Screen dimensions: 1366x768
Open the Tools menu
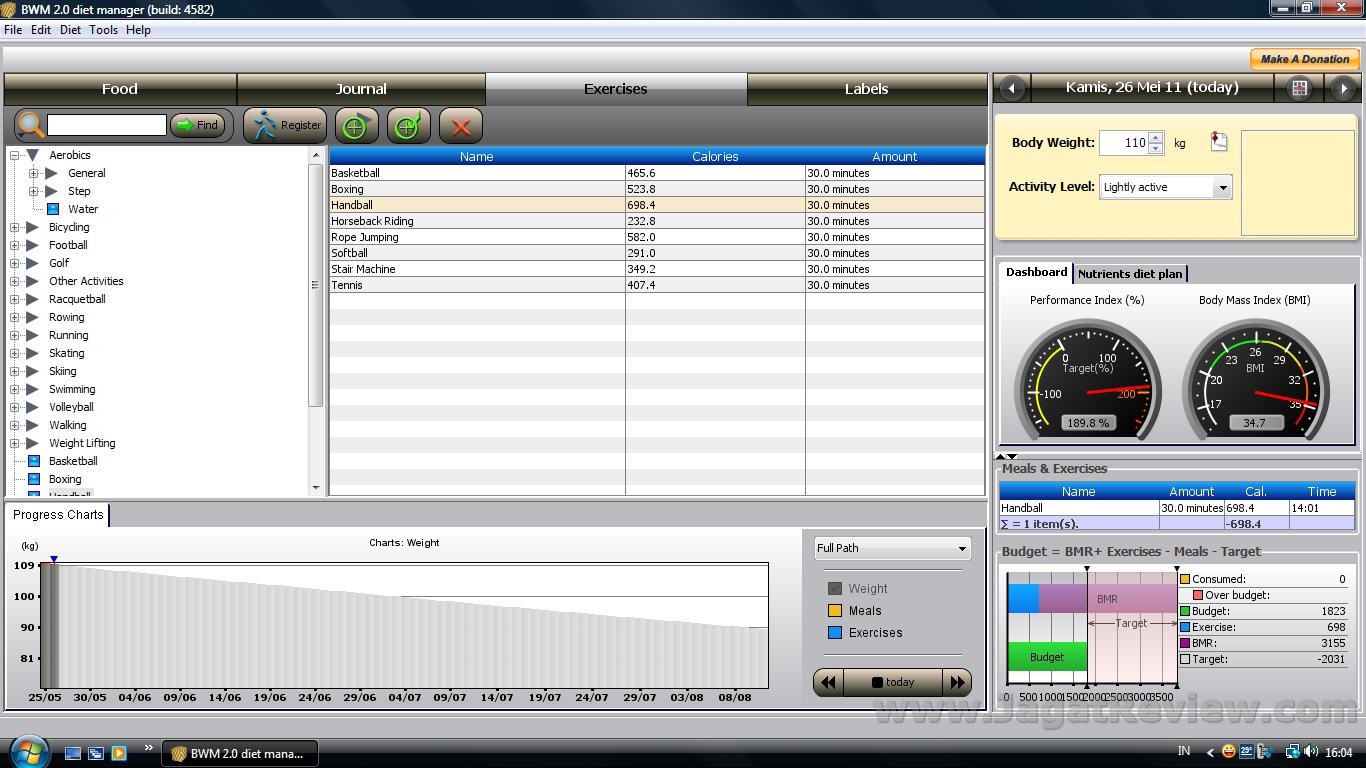point(104,30)
